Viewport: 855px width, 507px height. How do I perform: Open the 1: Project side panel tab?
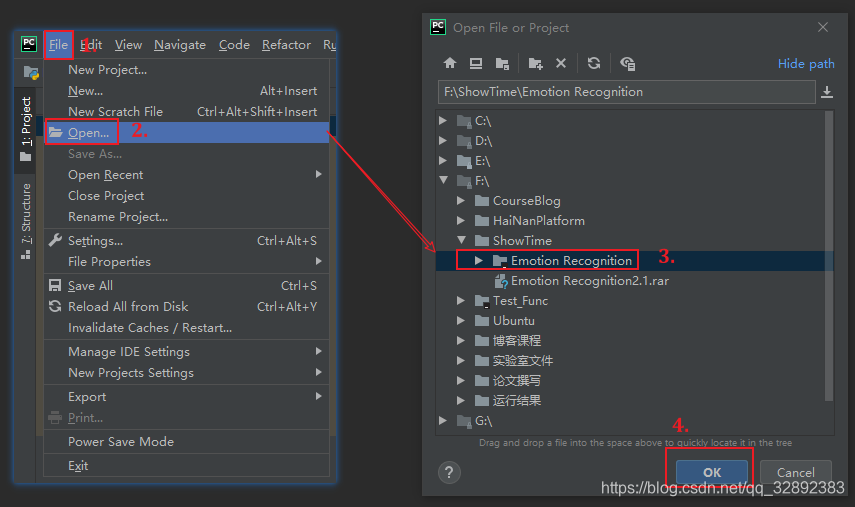26,129
